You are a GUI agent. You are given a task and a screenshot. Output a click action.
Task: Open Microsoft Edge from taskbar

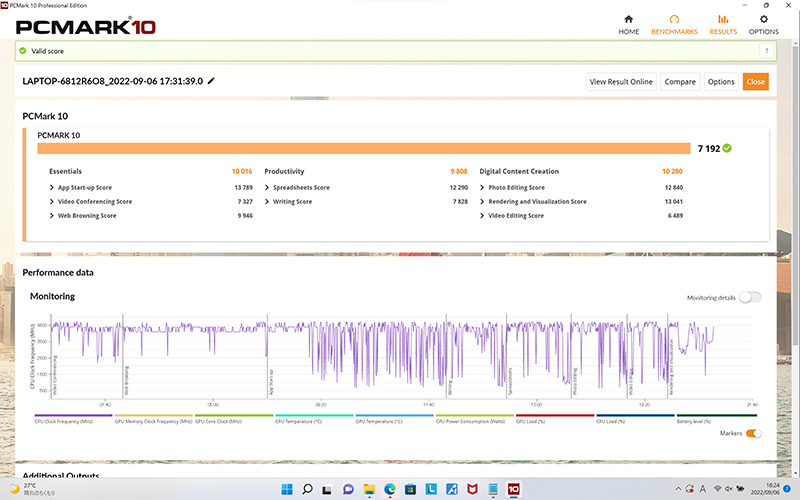coord(391,488)
